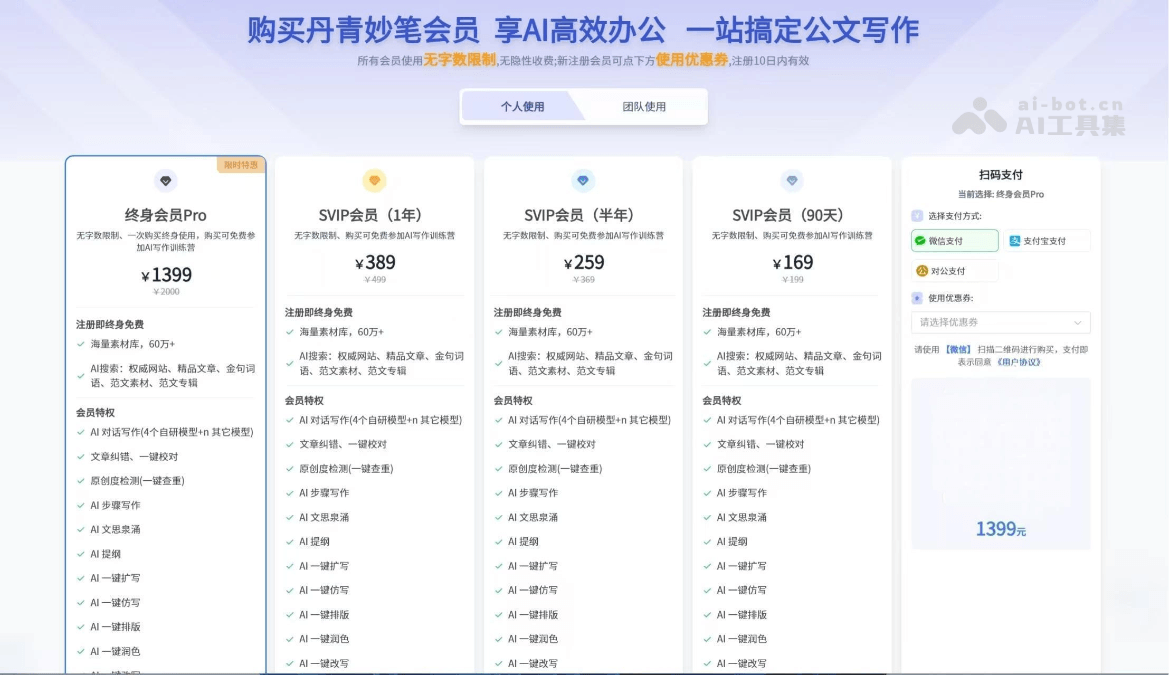Click the coupon icon beside 使用优惠券

(x=917, y=298)
